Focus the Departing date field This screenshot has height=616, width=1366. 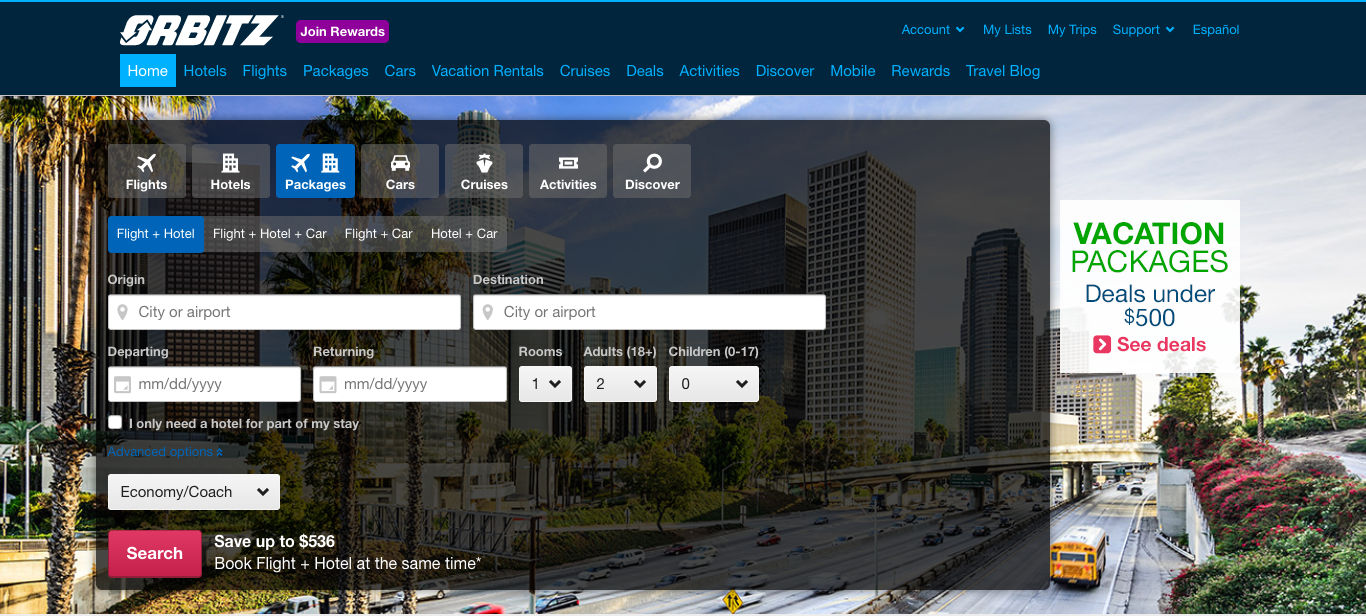click(204, 384)
